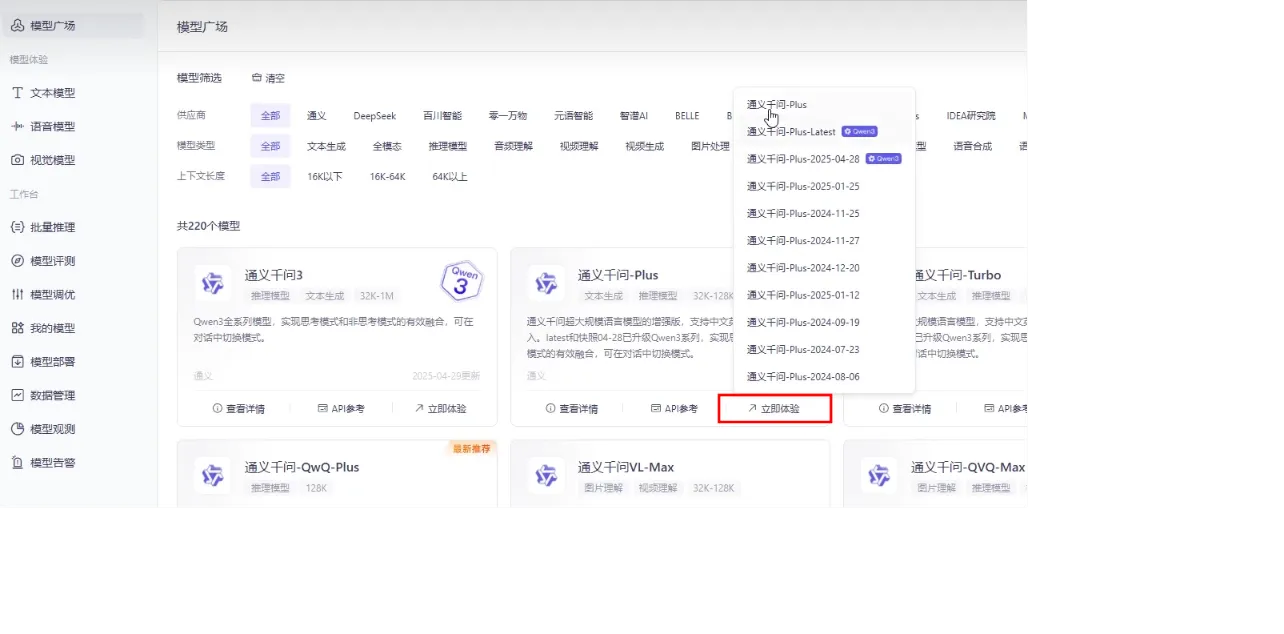The image size is (1284, 634).
Task: Select 16K以下 context length filter
Action: (325, 177)
